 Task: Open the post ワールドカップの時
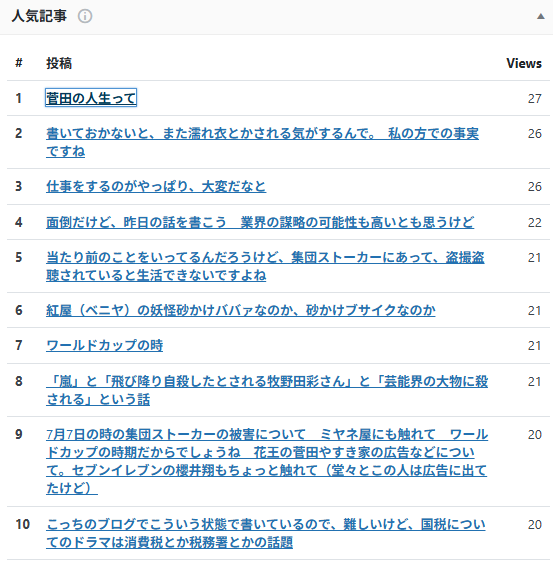[x=104, y=345]
